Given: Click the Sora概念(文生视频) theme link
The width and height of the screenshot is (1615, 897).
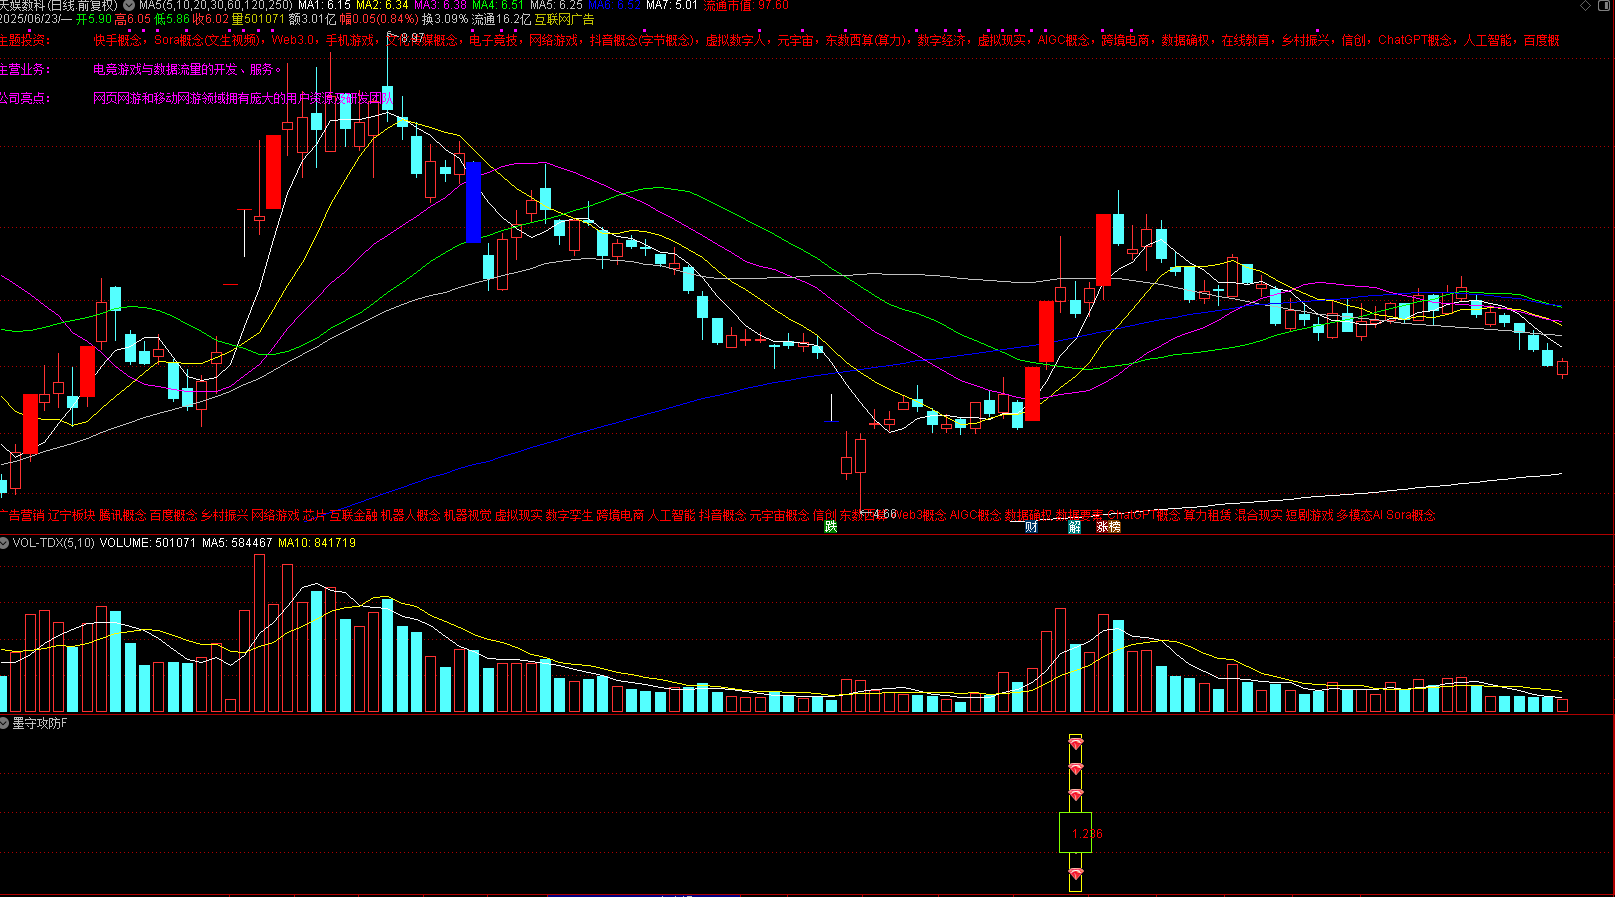Looking at the screenshot, I should point(207,41).
